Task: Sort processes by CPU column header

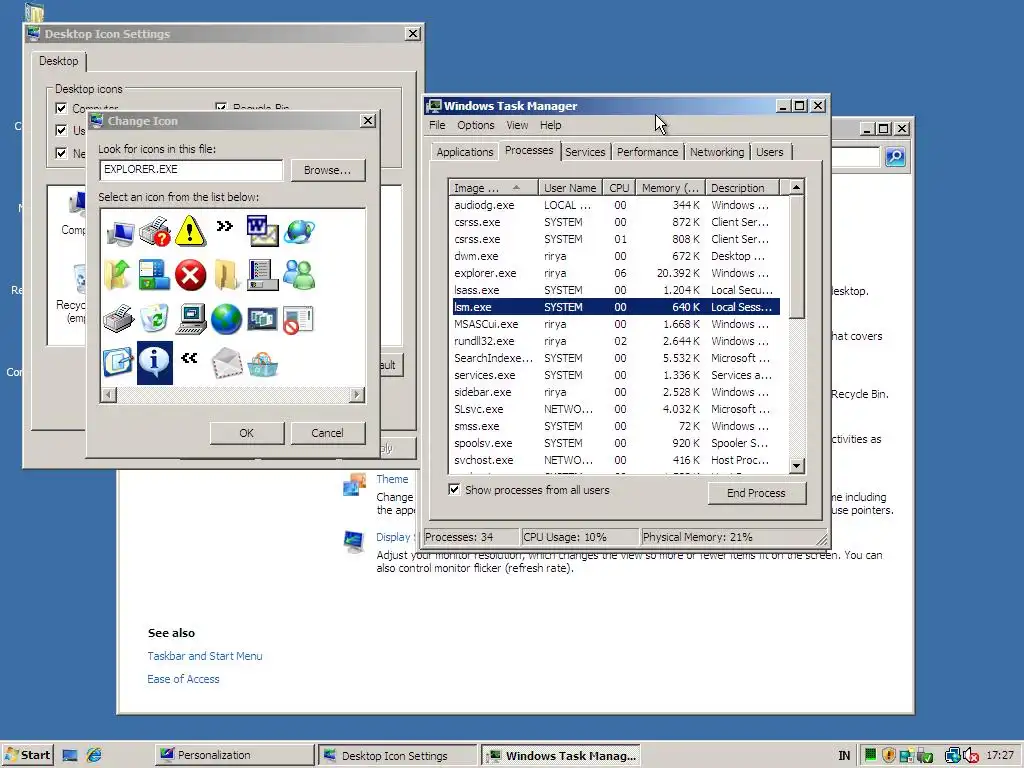Action: (x=619, y=187)
